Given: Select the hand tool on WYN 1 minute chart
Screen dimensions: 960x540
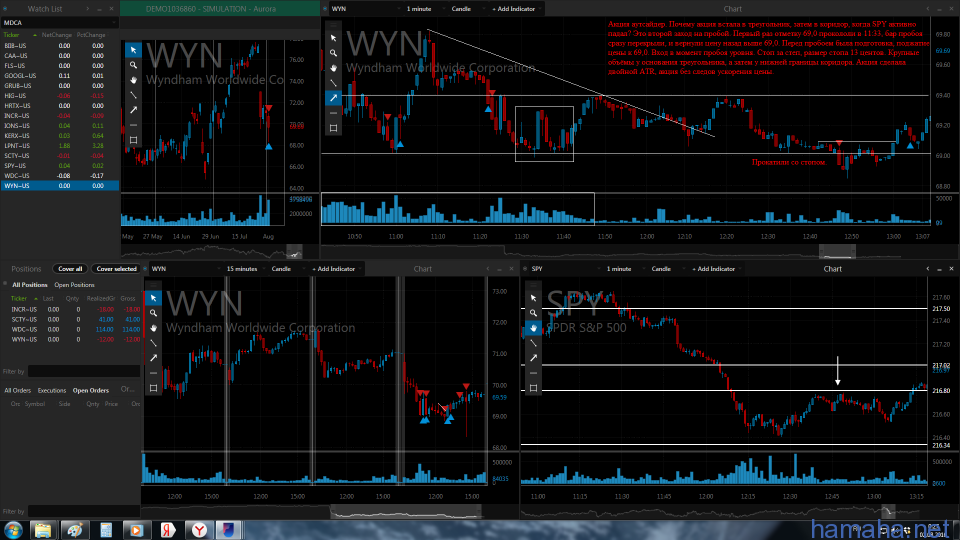Looking at the screenshot, I should [x=333, y=68].
